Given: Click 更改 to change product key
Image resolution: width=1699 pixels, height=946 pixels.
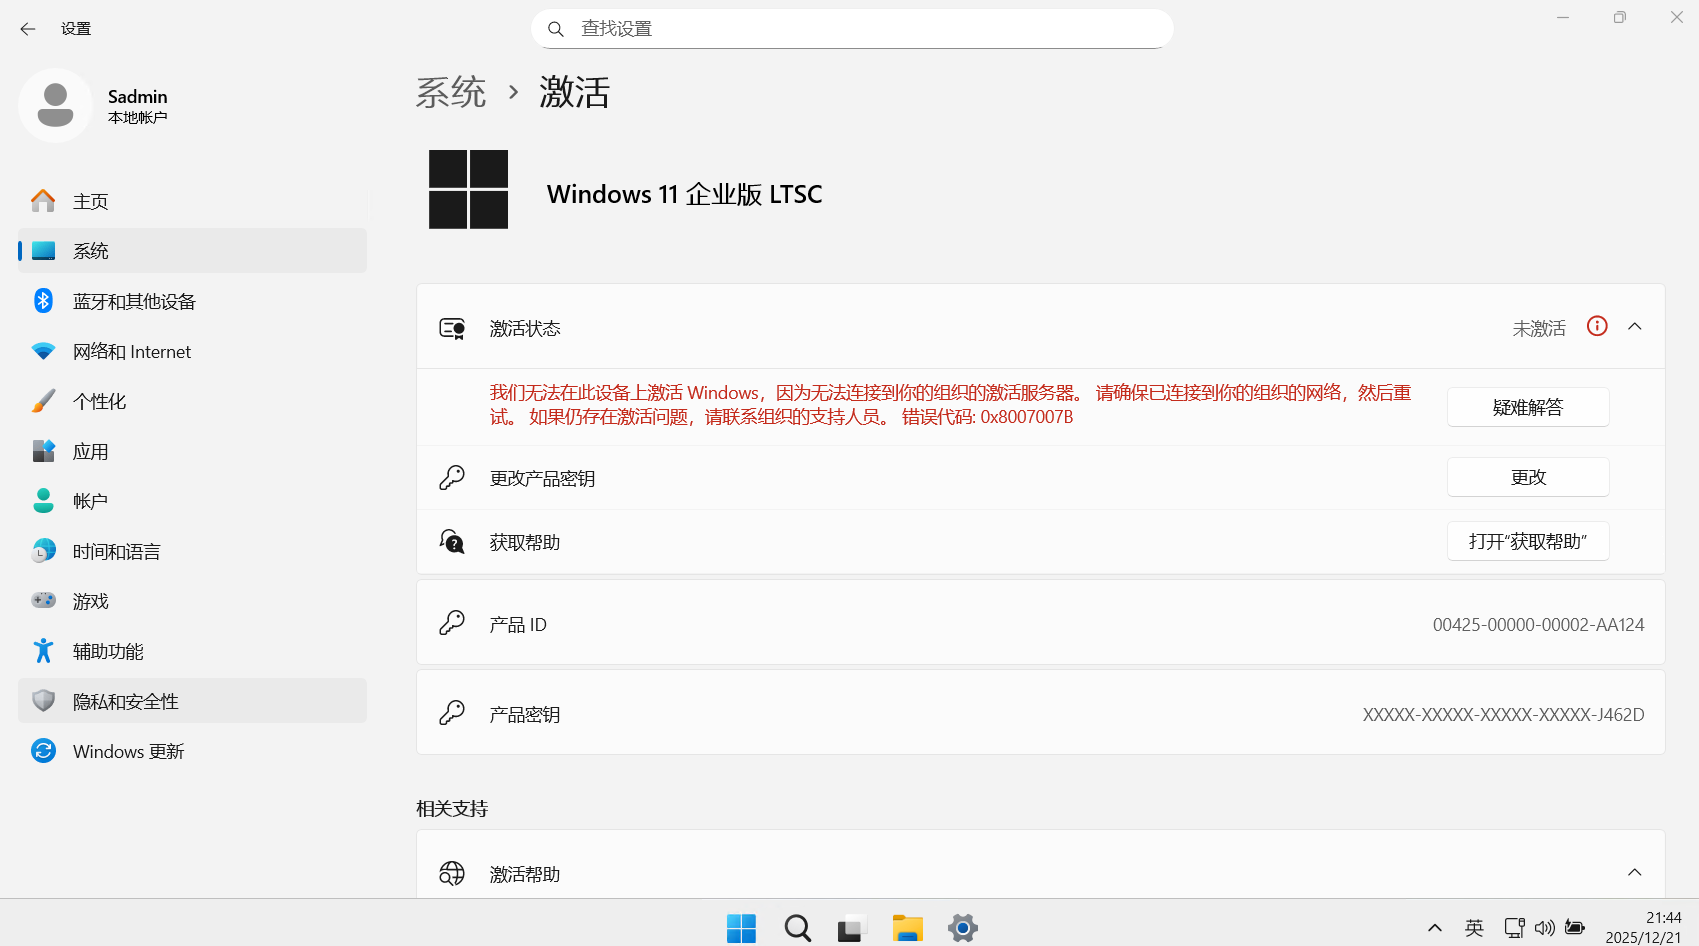Looking at the screenshot, I should [x=1527, y=477].
